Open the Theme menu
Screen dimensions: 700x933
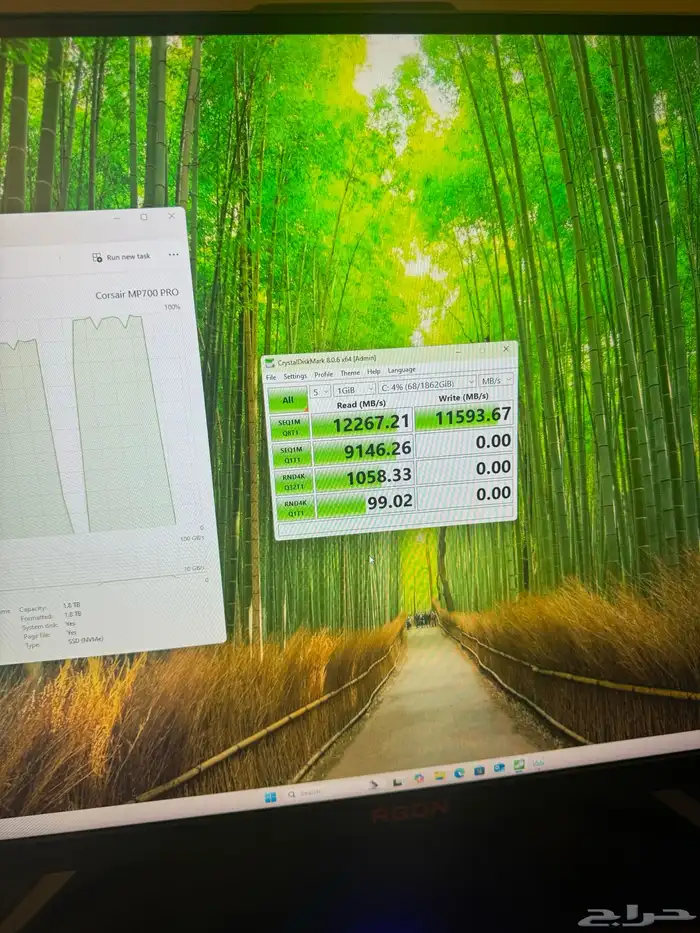[x=350, y=373]
